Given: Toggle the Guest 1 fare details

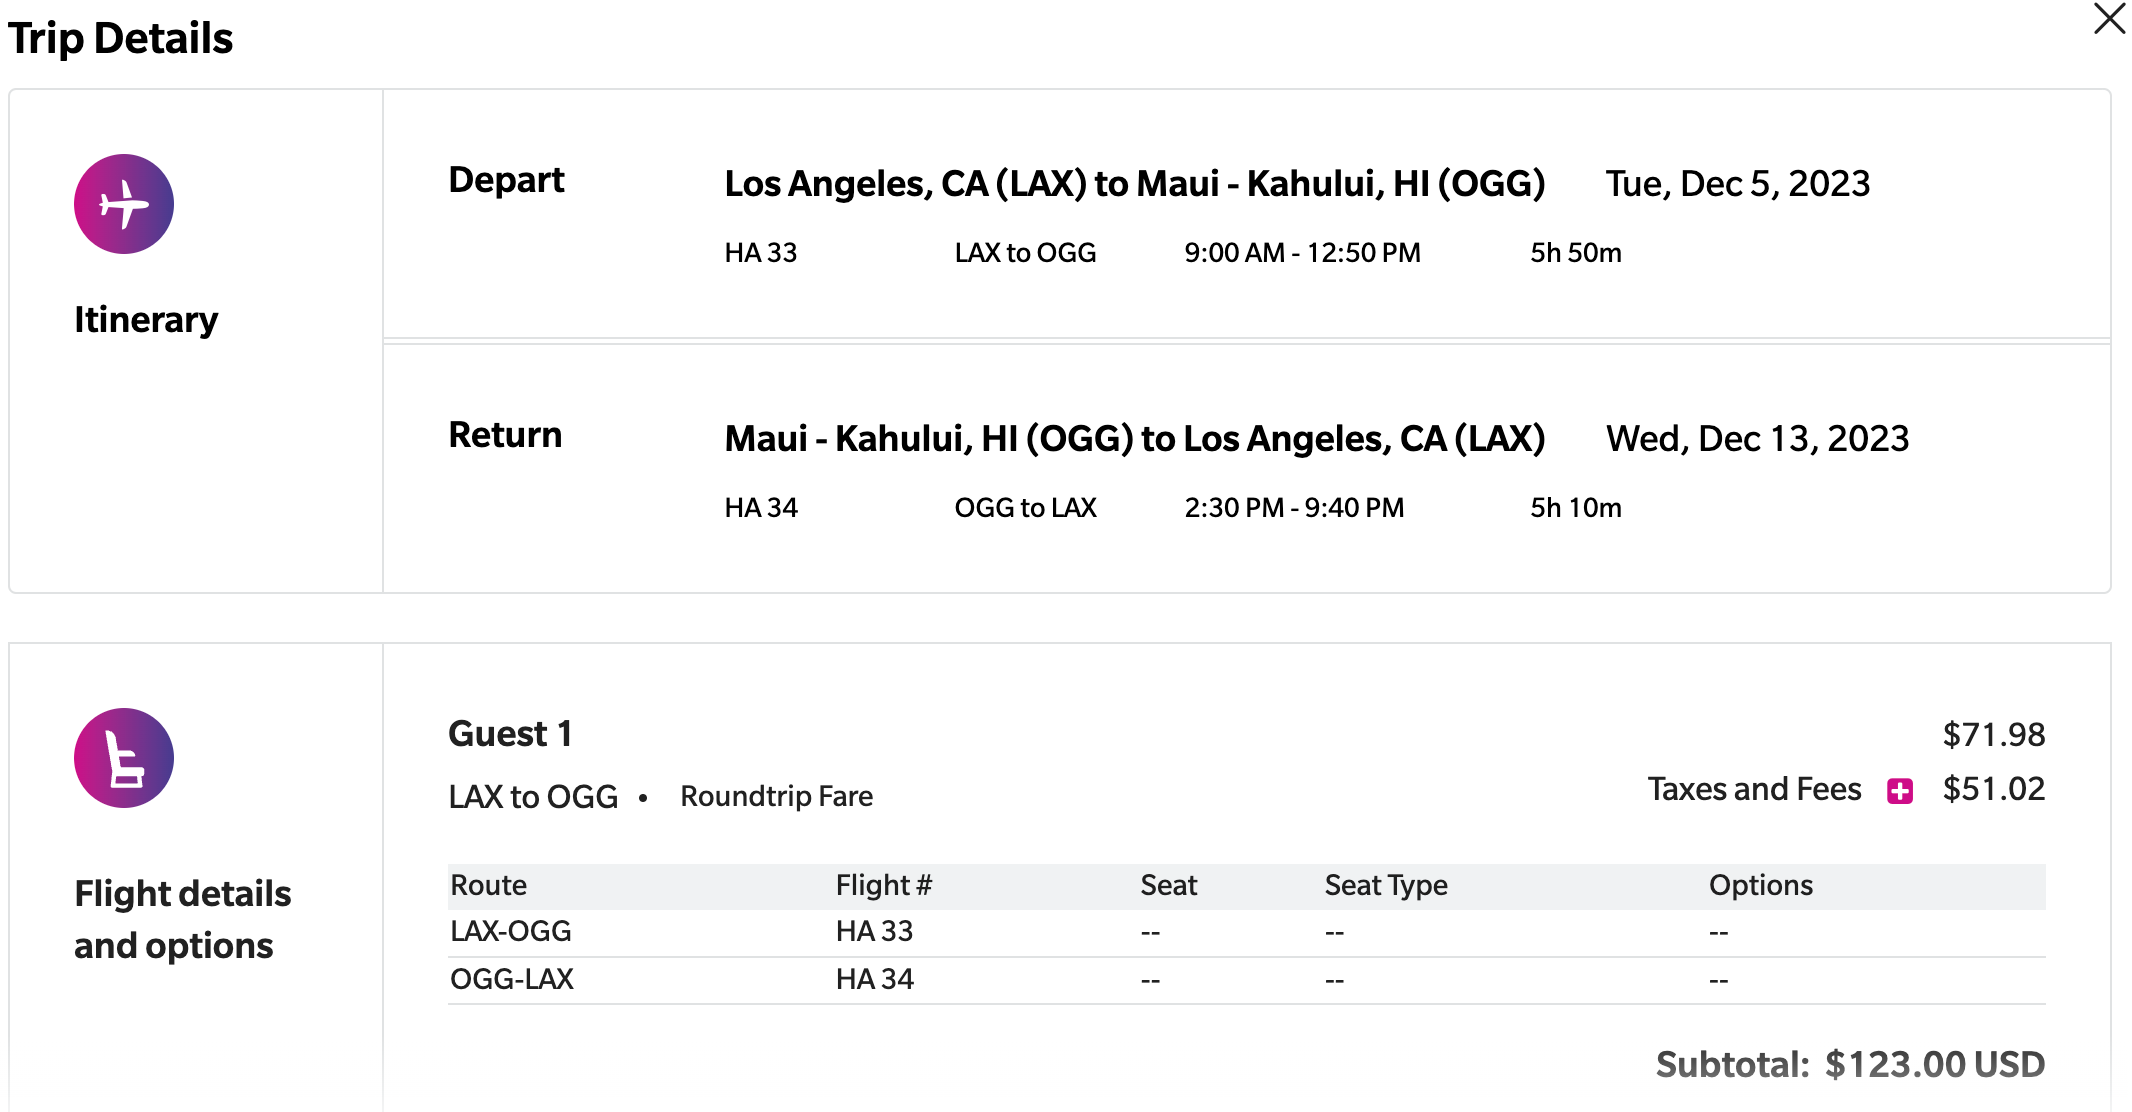Looking at the screenshot, I should 510,733.
